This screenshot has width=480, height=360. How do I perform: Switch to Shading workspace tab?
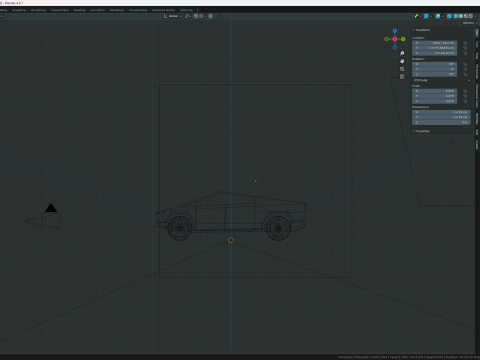pos(80,10)
